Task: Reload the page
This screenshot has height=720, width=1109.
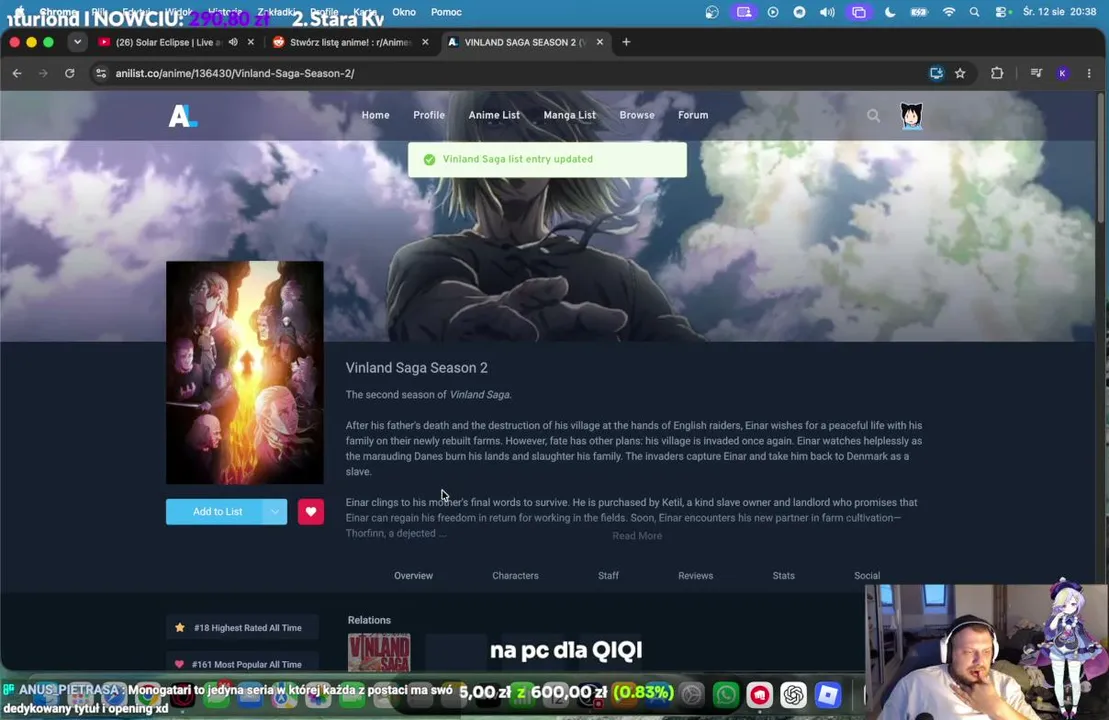Action: [x=69, y=73]
